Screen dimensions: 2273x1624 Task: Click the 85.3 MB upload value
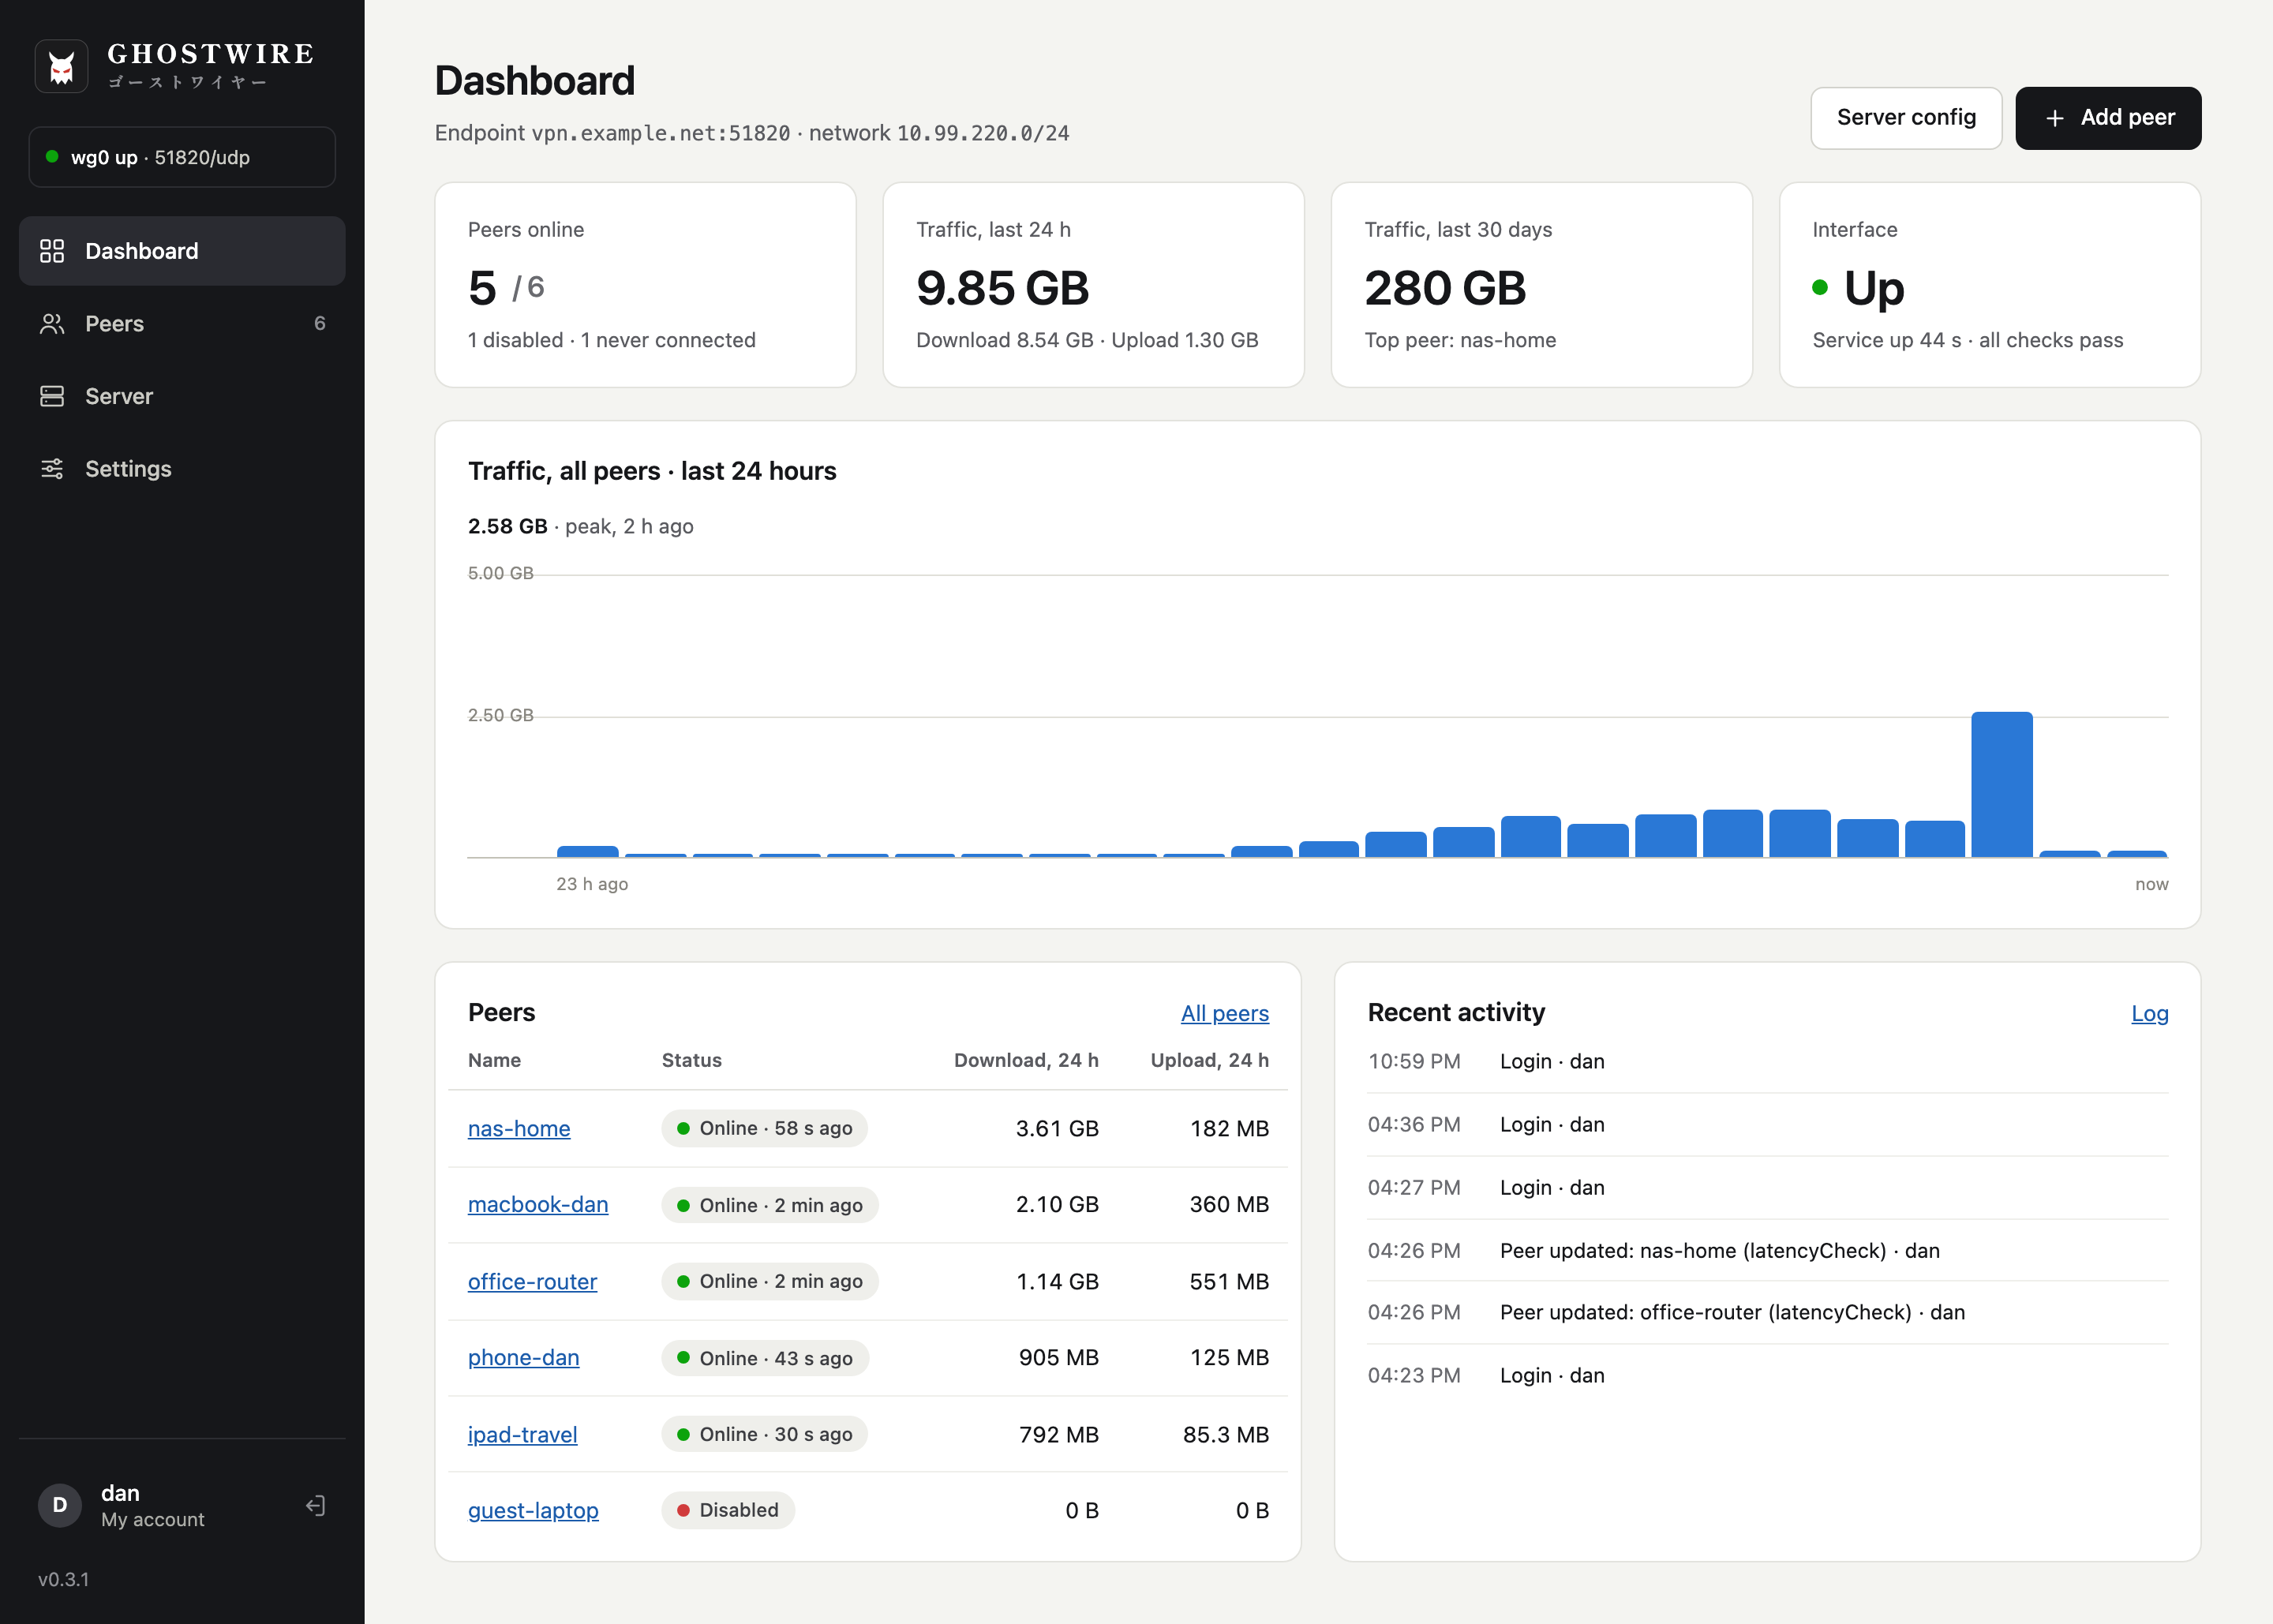1226,1434
